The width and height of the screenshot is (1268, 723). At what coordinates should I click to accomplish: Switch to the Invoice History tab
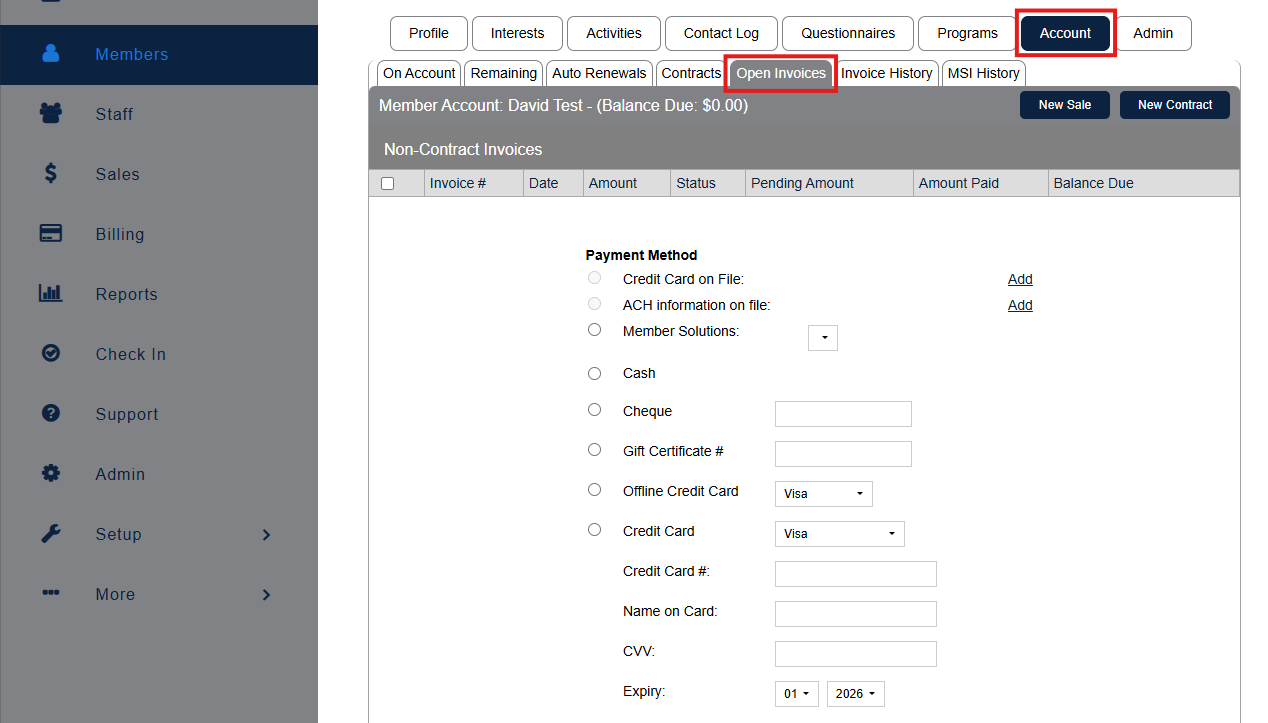tap(886, 73)
